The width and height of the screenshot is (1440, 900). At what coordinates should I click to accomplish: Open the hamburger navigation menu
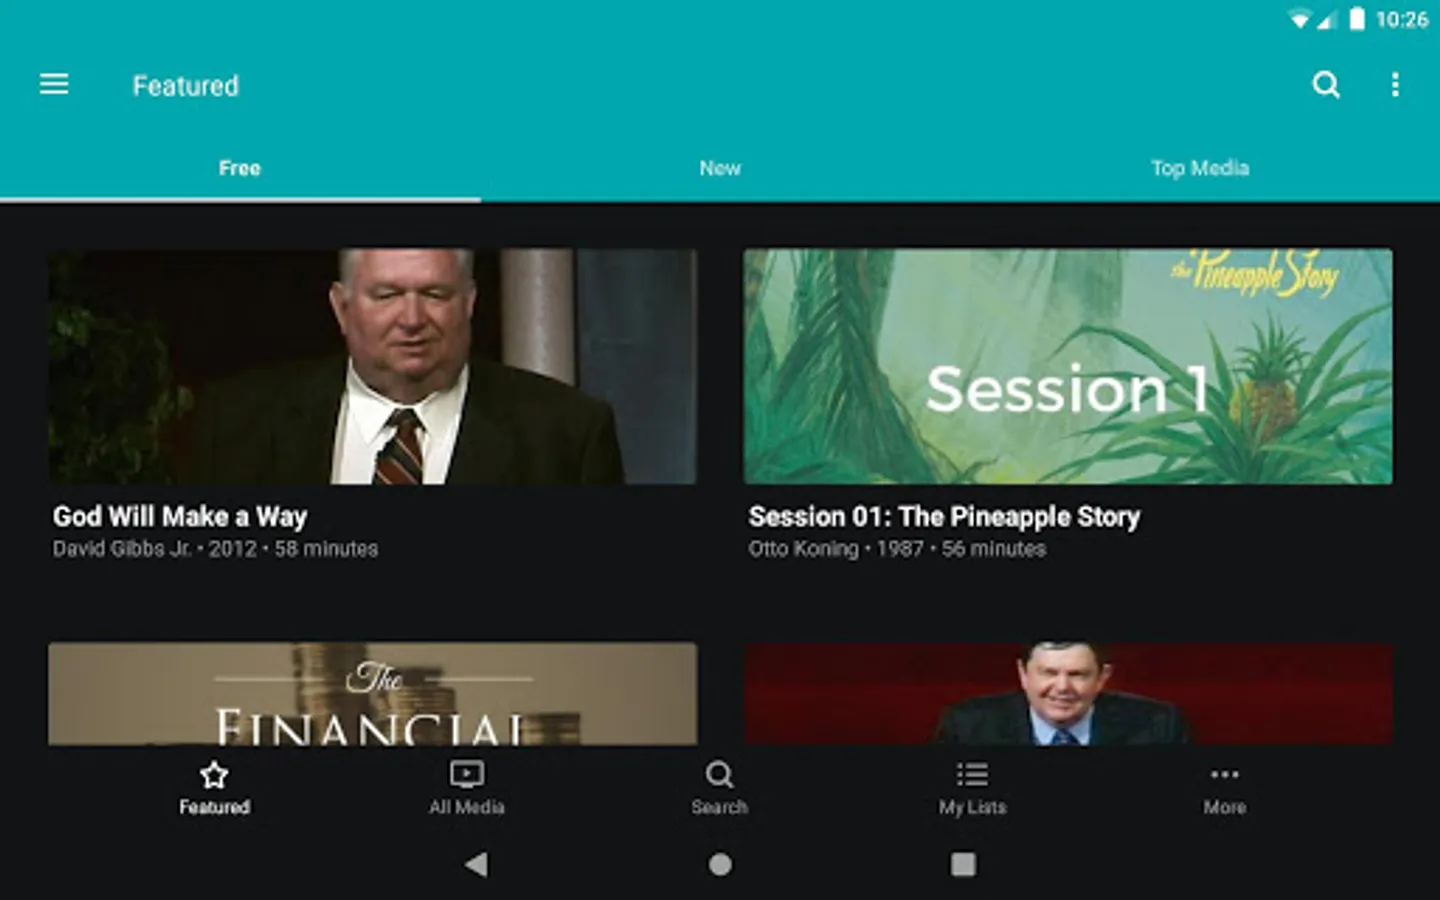tap(54, 85)
